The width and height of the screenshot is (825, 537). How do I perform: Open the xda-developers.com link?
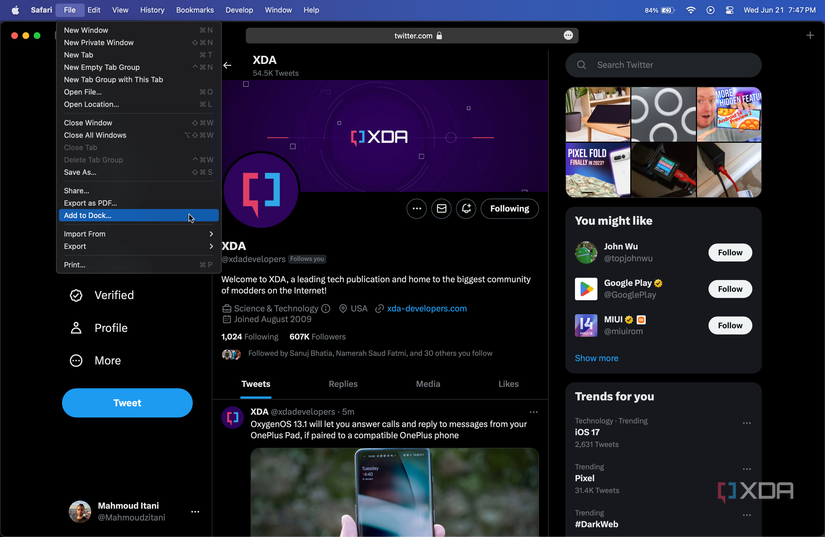coord(427,309)
